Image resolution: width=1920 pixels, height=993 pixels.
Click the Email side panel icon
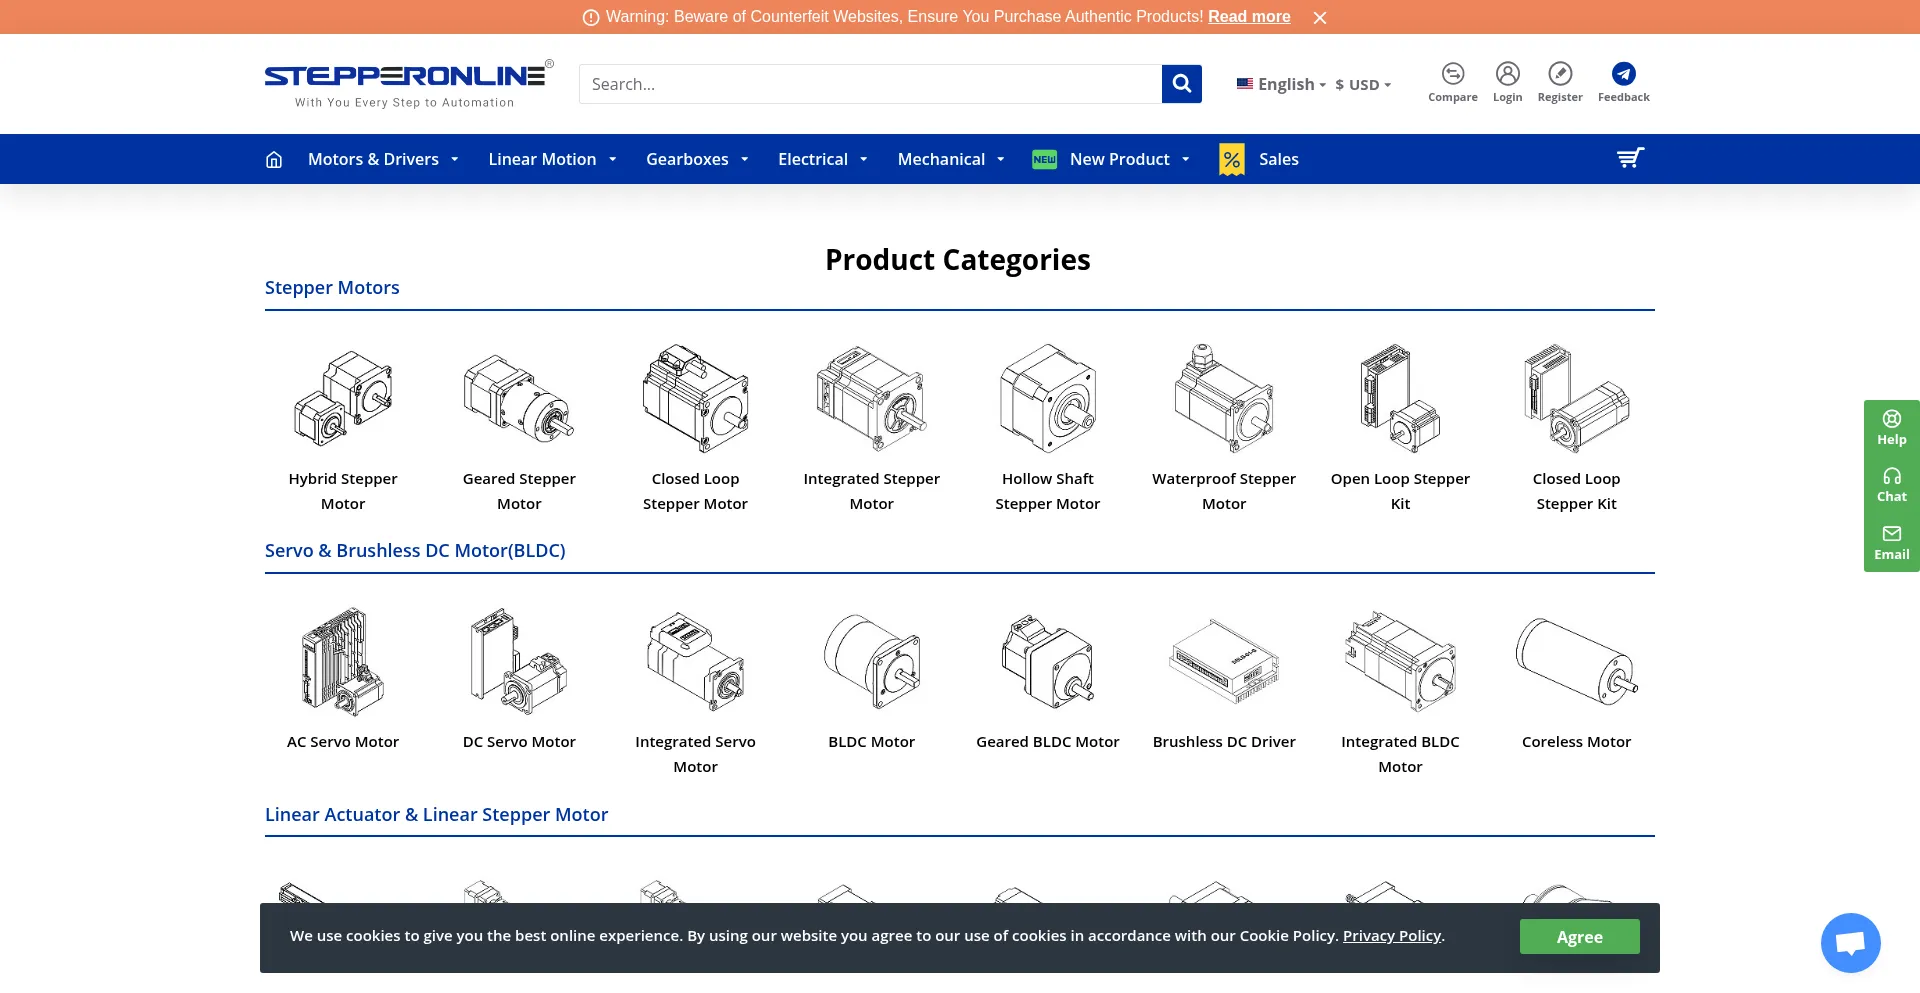[x=1891, y=542]
